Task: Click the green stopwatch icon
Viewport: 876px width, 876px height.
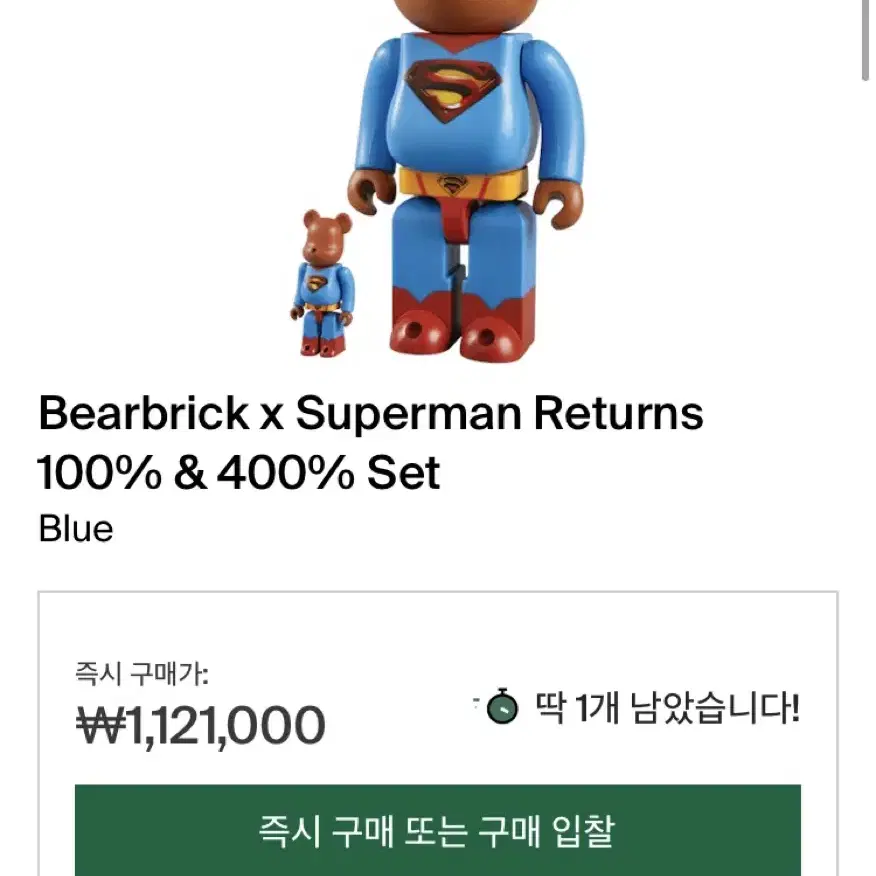Action: [502, 706]
